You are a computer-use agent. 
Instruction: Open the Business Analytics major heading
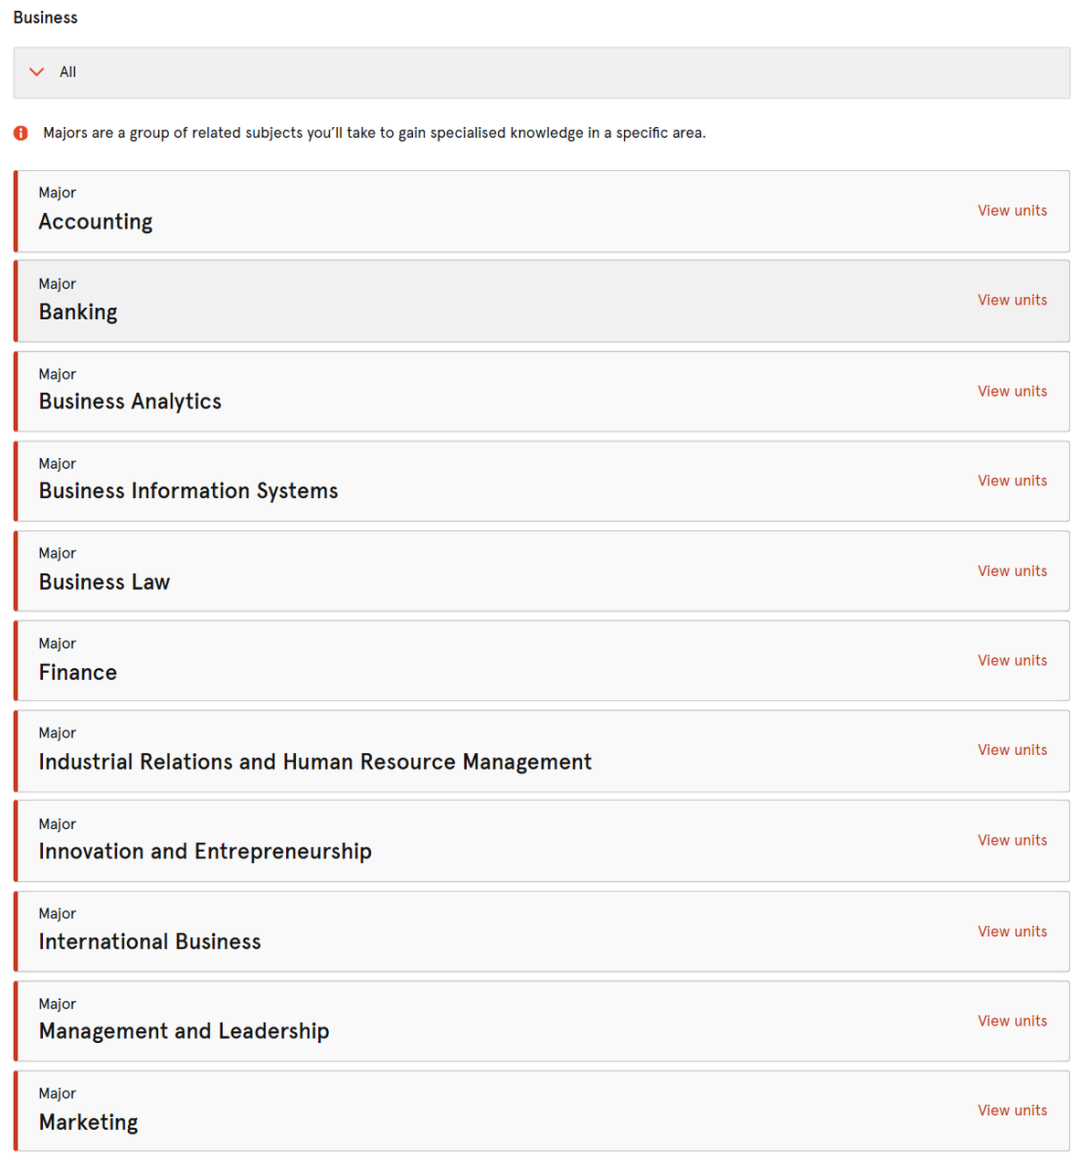point(130,401)
